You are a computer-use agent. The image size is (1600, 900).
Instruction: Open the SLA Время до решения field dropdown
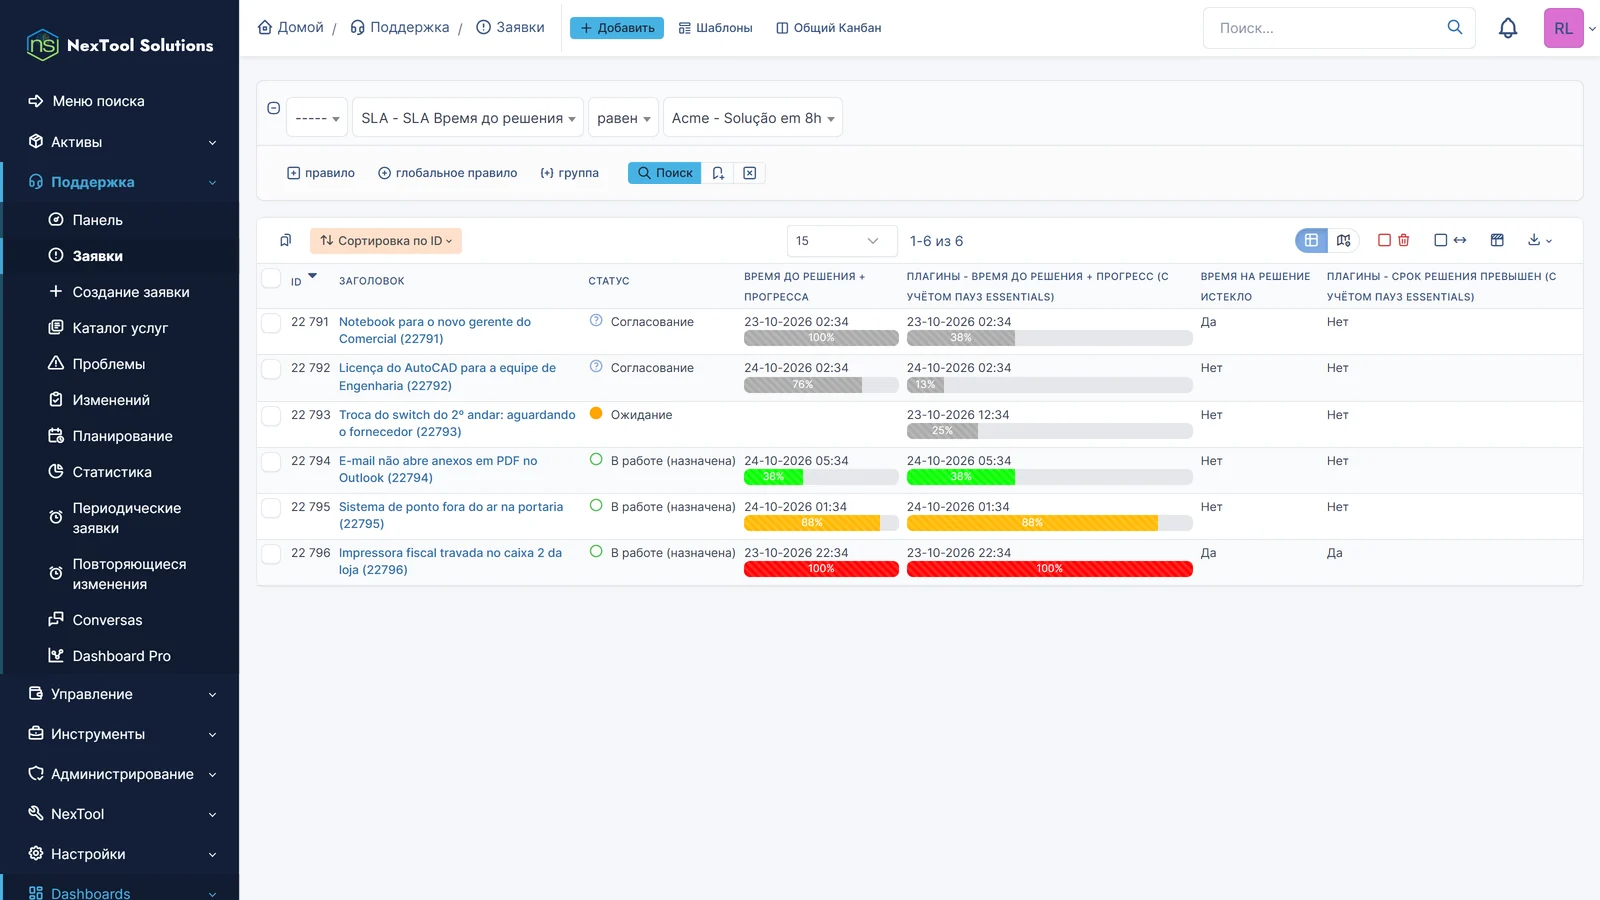pyautogui.click(x=468, y=118)
